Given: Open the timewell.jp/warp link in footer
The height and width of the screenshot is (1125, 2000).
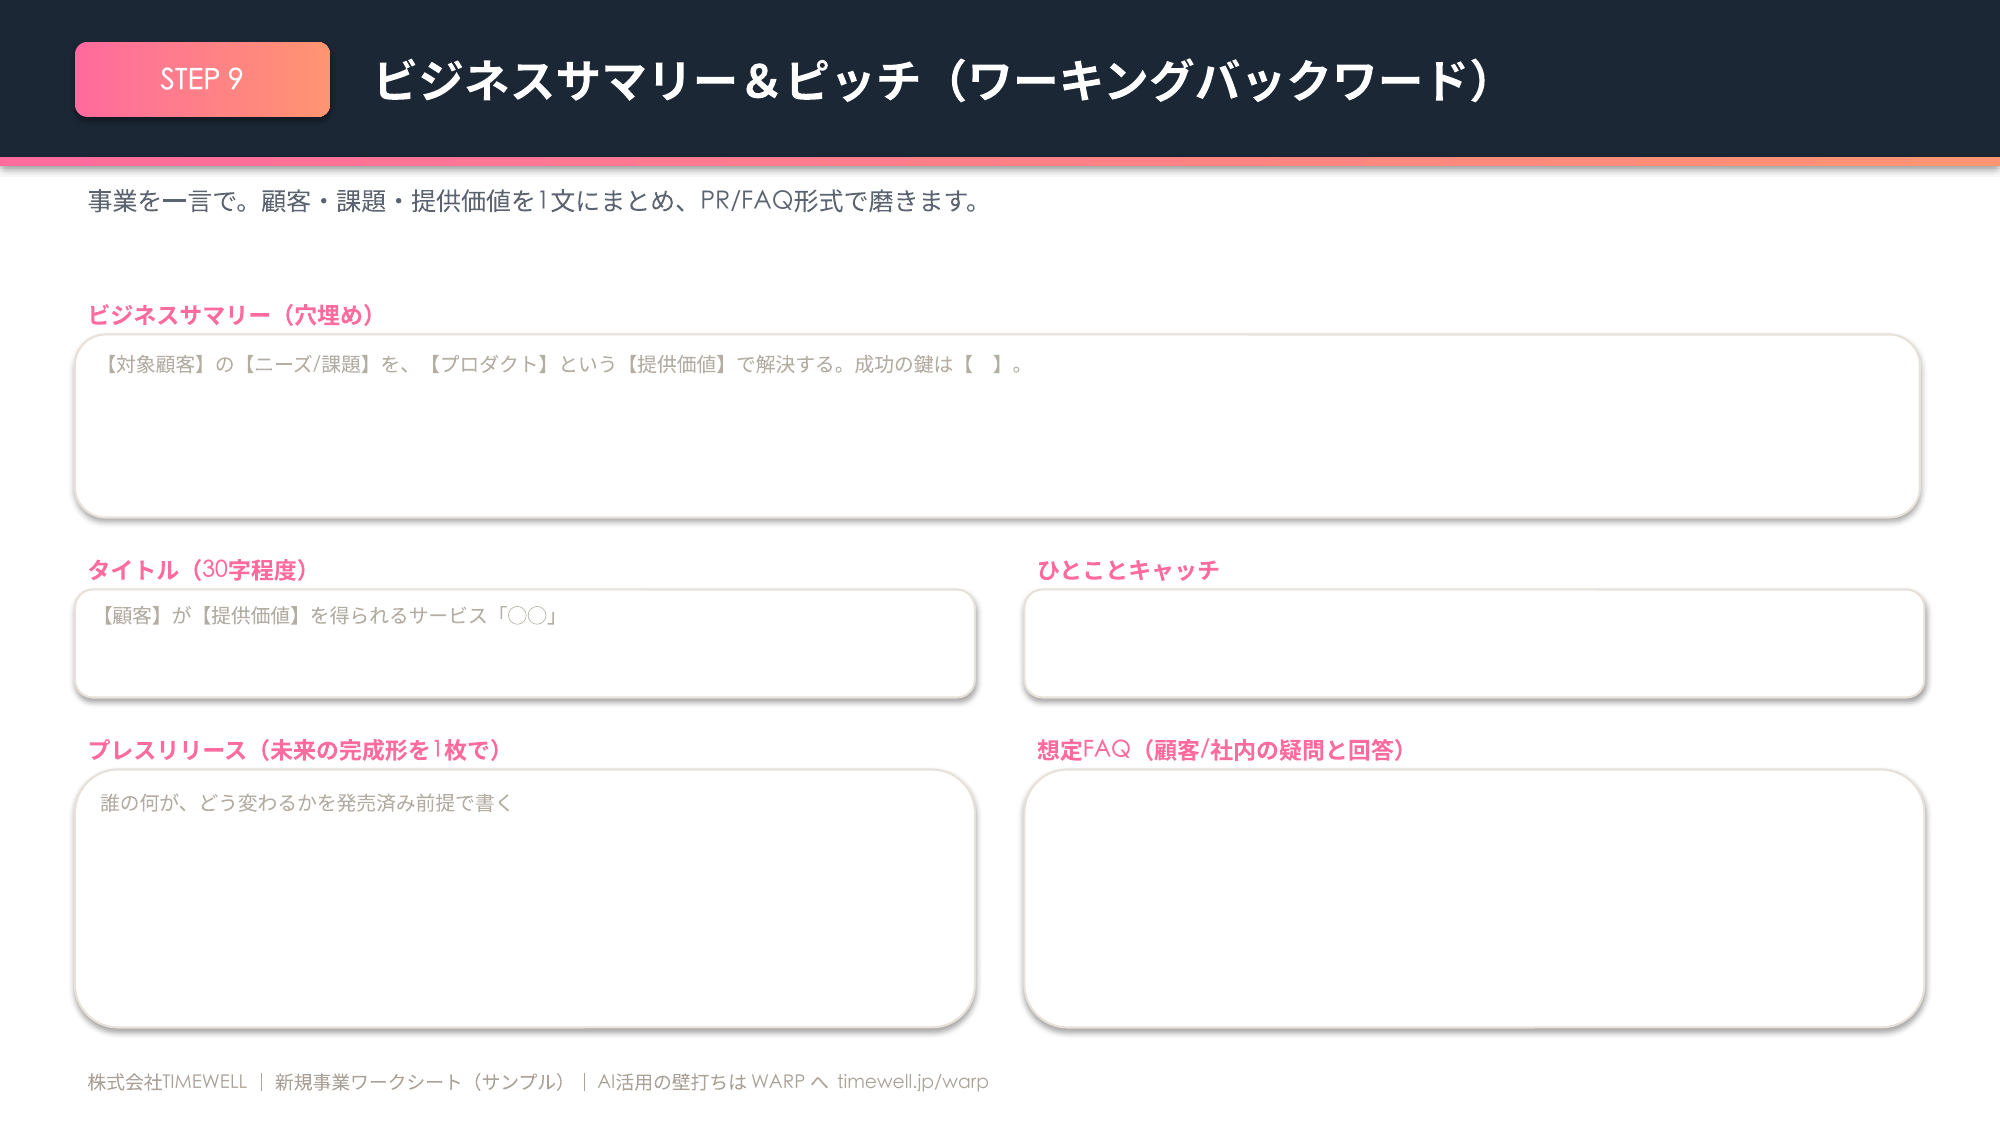Looking at the screenshot, I should (x=913, y=1082).
